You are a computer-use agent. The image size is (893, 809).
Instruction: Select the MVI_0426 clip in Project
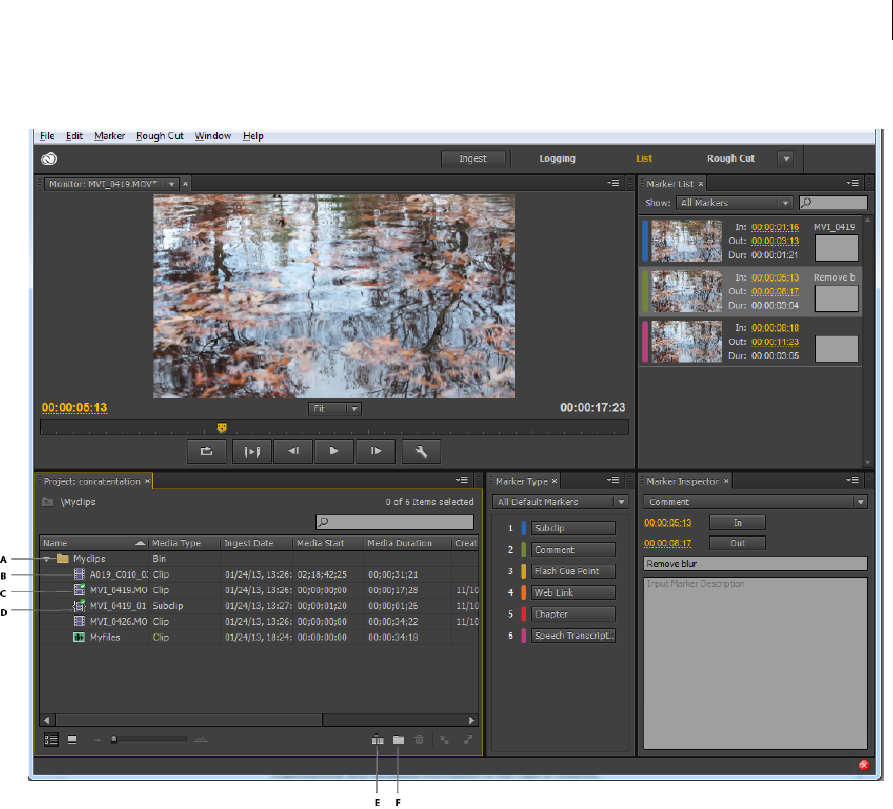(110, 621)
